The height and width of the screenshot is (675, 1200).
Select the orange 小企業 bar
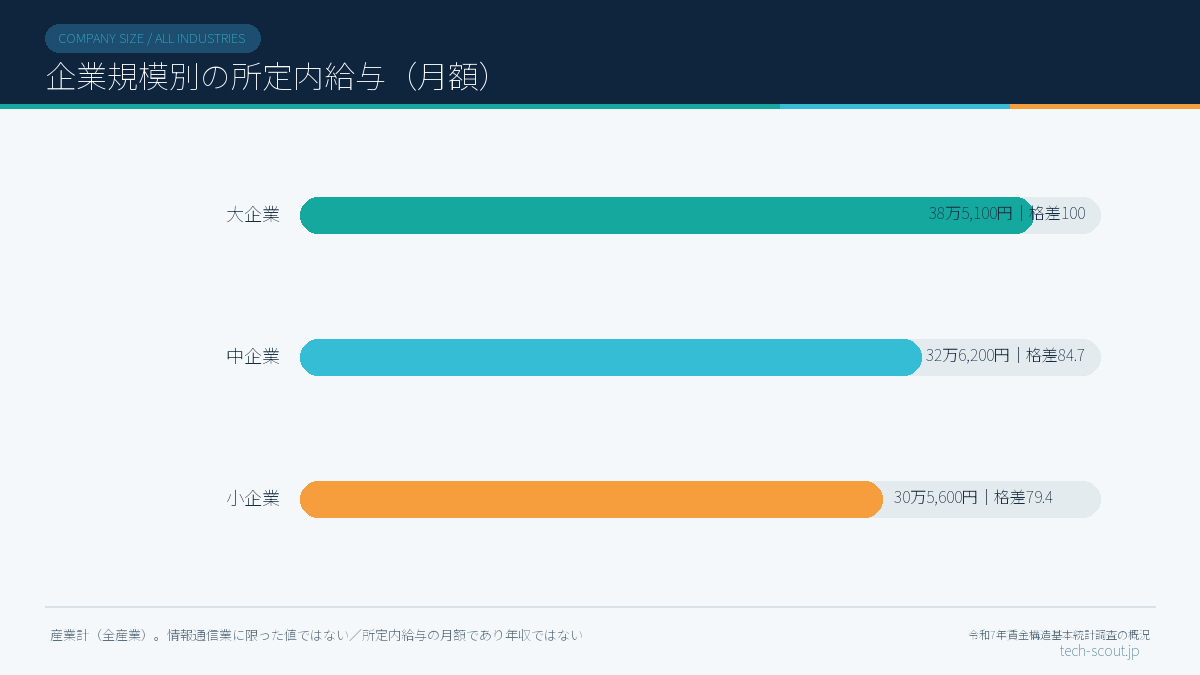click(x=592, y=499)
